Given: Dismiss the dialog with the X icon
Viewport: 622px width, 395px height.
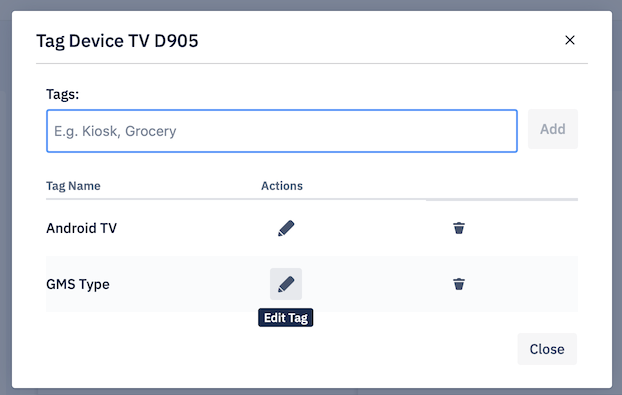Looking at the screenshot, I should pyautogui.click(x=570, y=40).
